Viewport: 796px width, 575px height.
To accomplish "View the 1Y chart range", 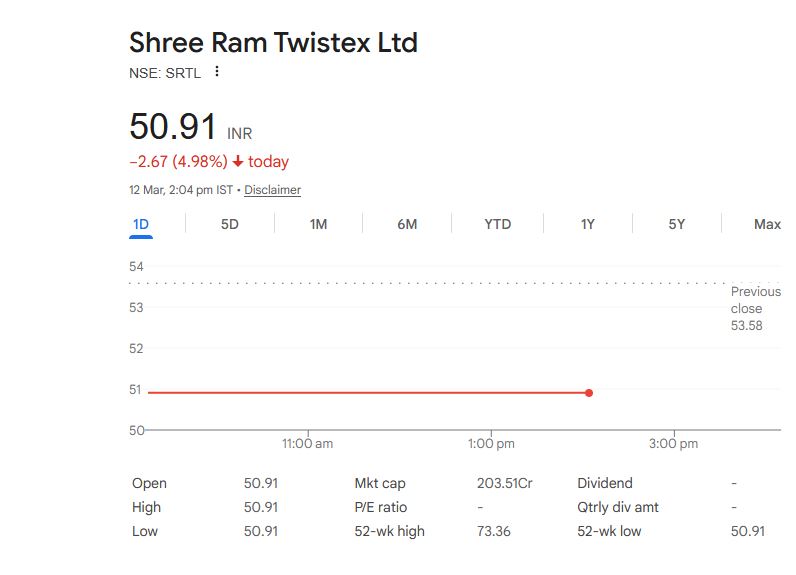I will tap(588, 224).
